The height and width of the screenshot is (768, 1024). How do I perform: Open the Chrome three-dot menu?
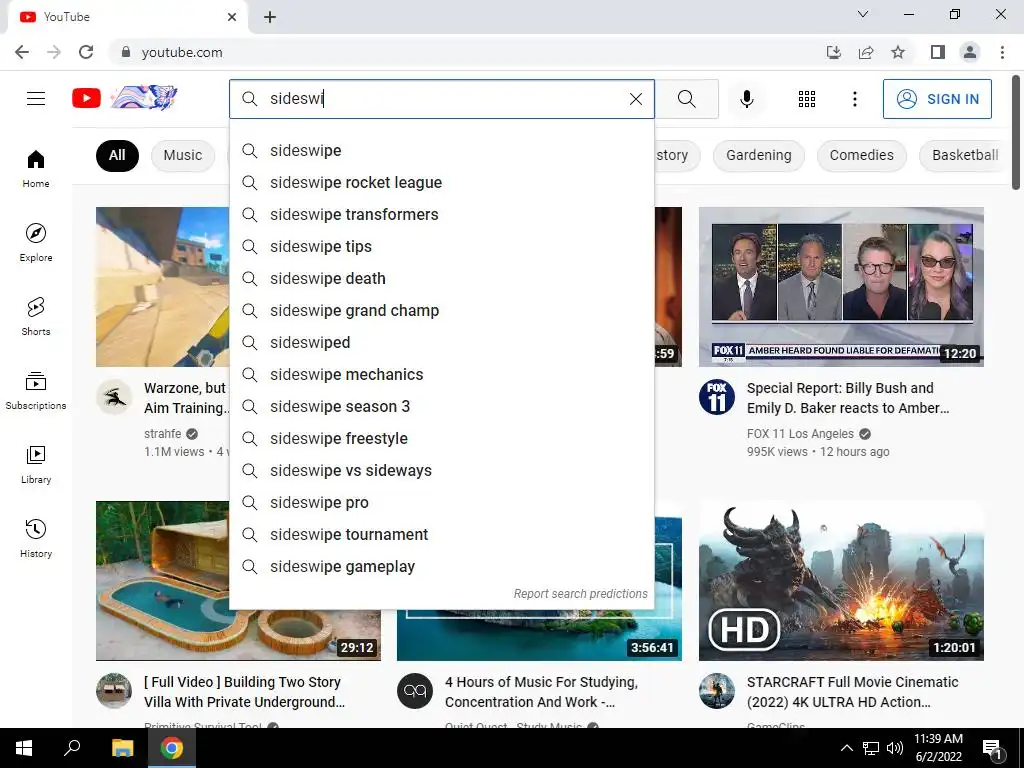[x=1002, y=52]
